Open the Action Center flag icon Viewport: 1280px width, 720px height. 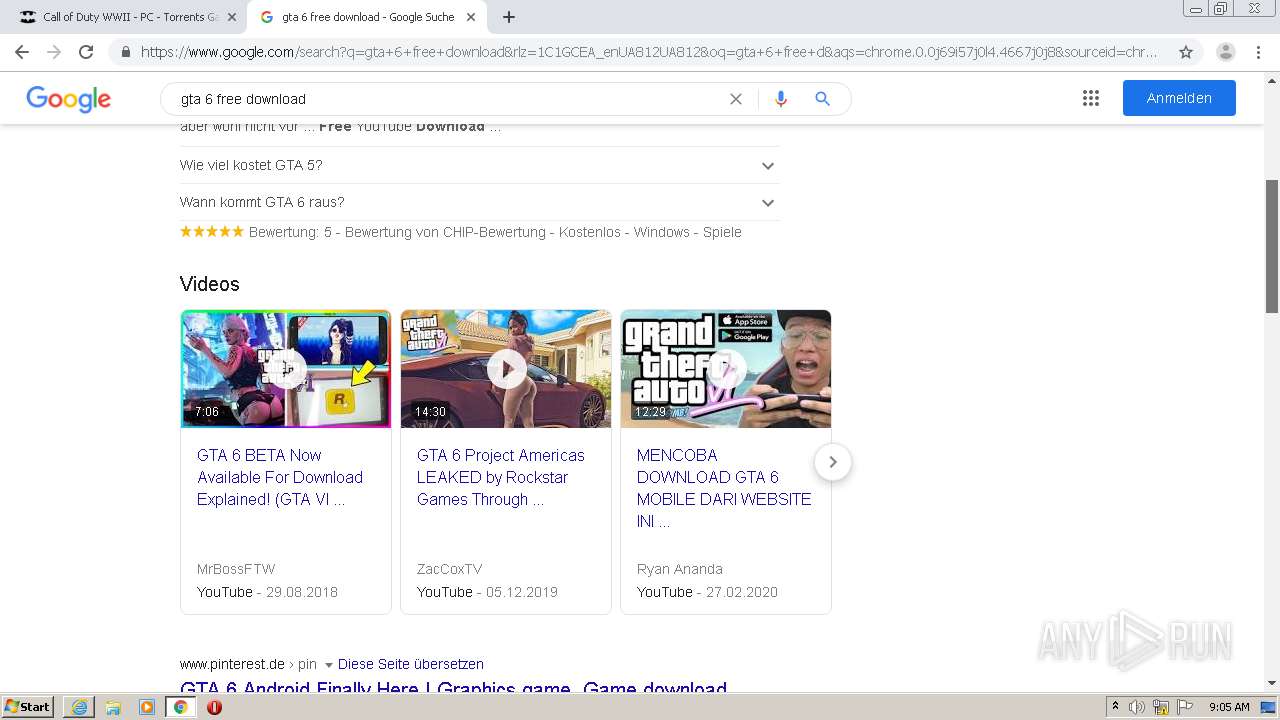1185,707
